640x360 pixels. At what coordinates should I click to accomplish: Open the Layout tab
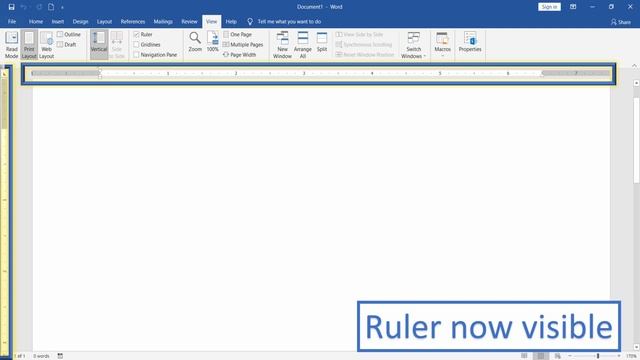pyautogui.click(x=104, y=22)
